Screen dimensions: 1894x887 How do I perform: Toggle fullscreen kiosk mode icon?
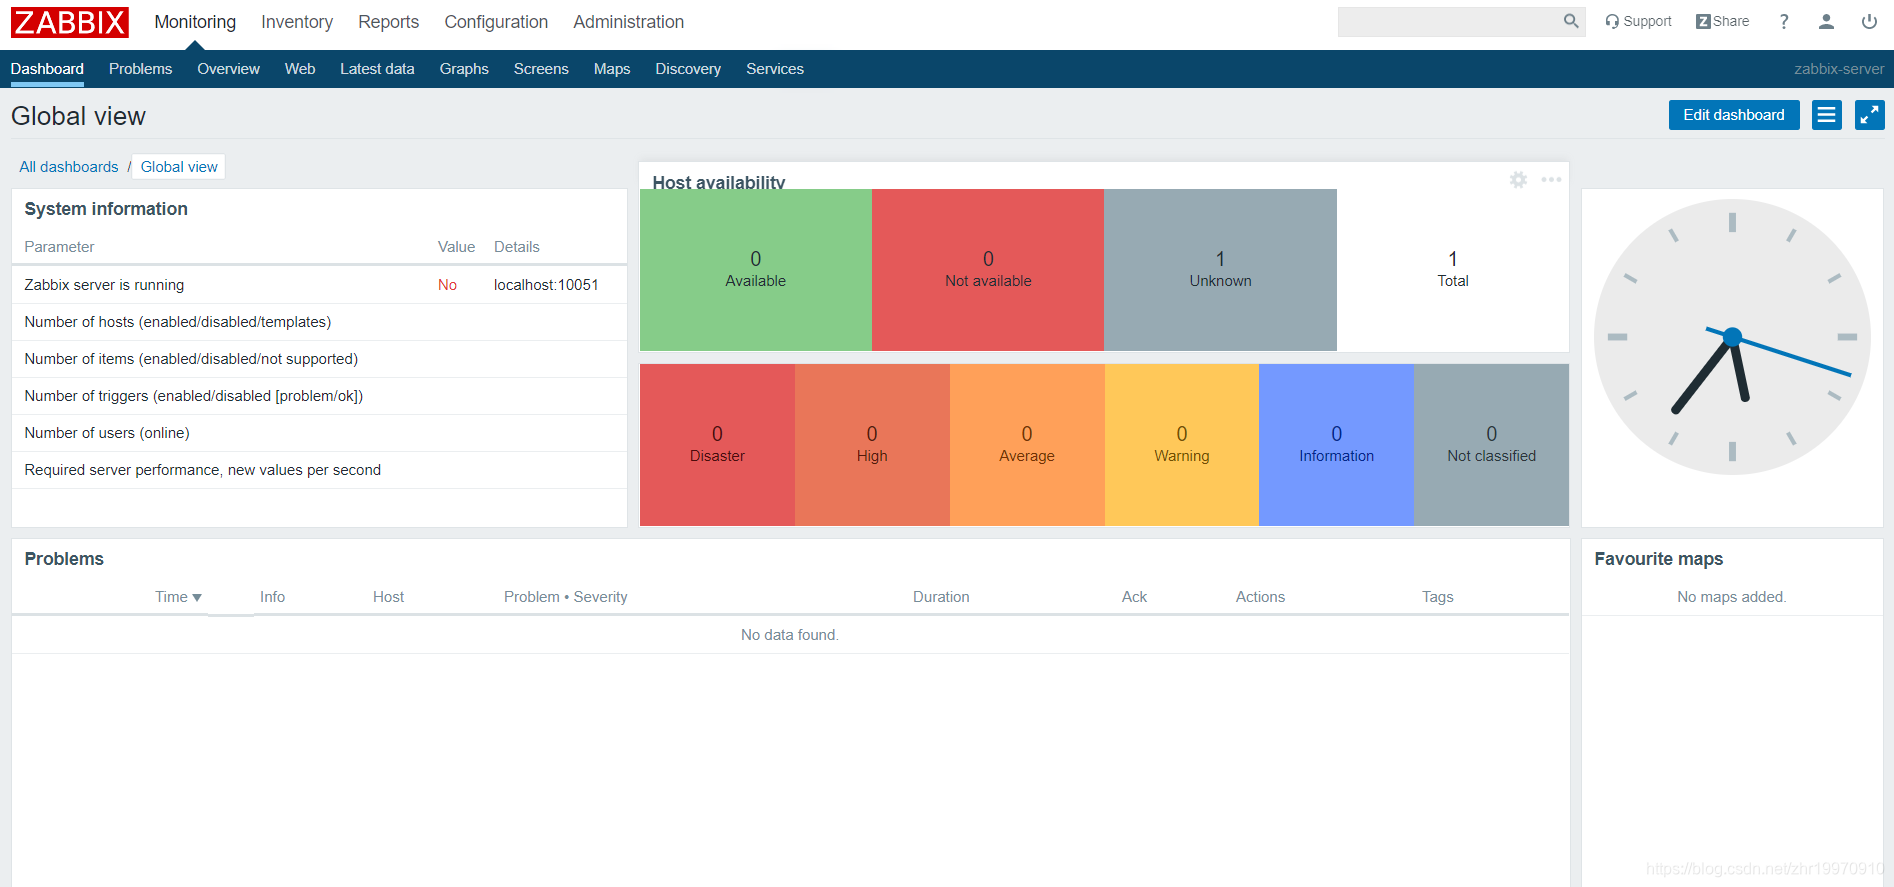[x=1870, y=115]
